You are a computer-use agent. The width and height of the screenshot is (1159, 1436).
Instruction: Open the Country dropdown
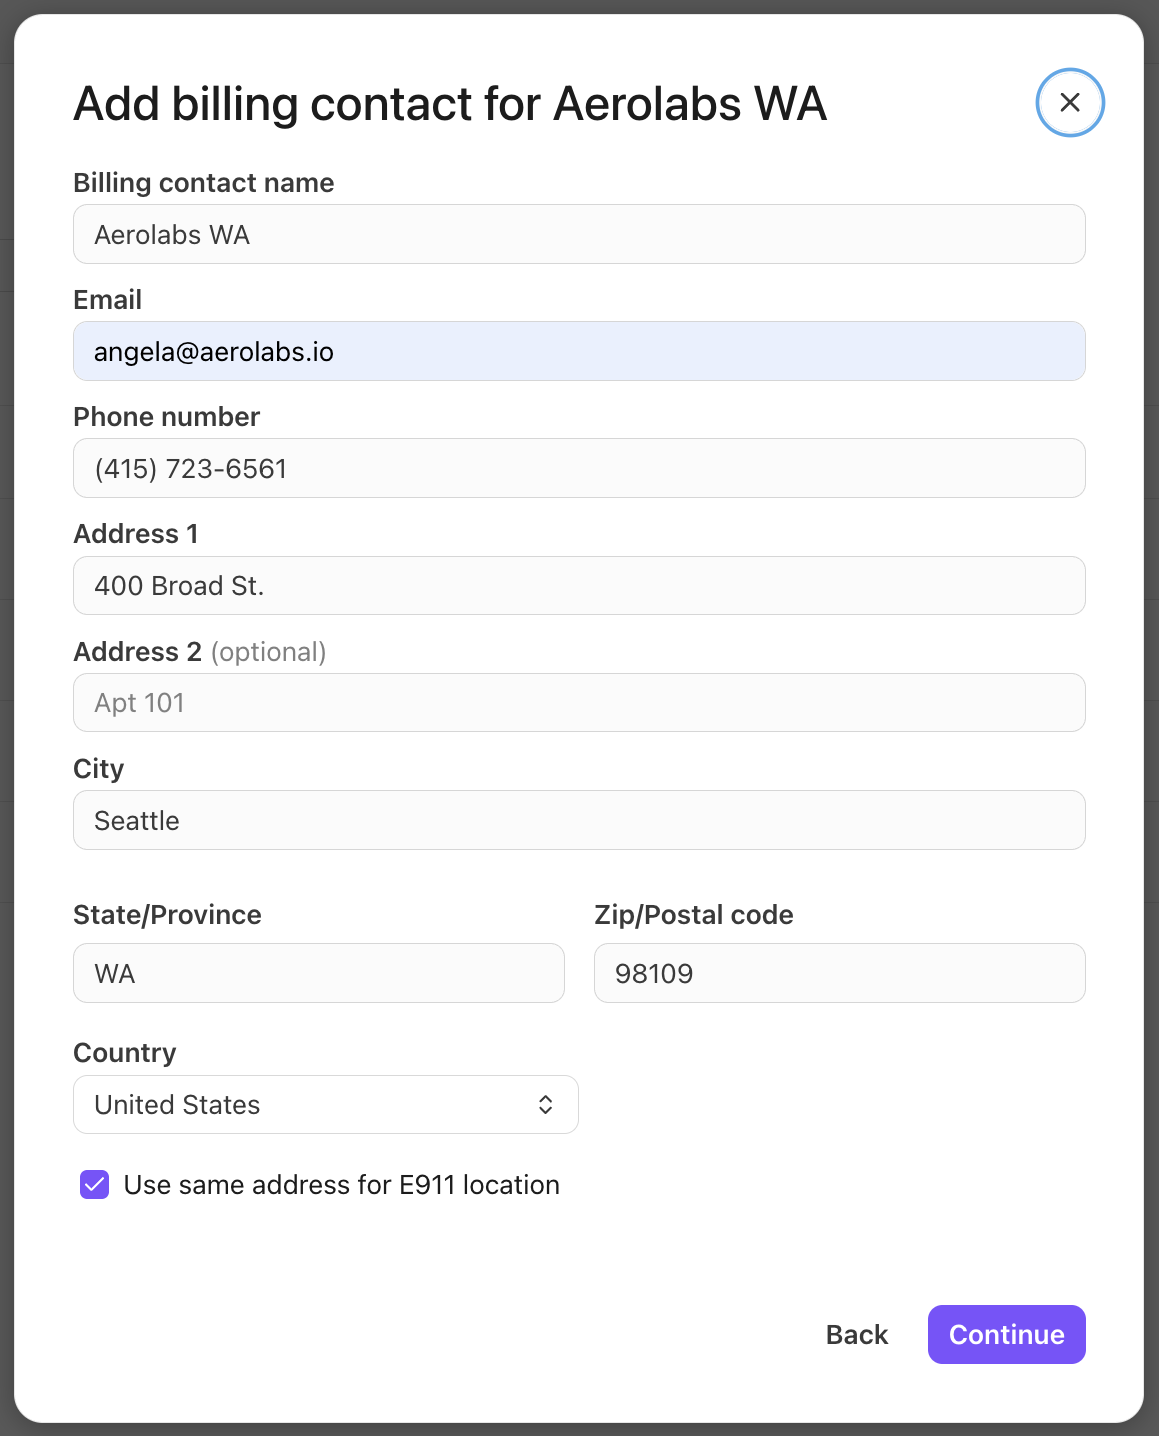click(326, 1104)
